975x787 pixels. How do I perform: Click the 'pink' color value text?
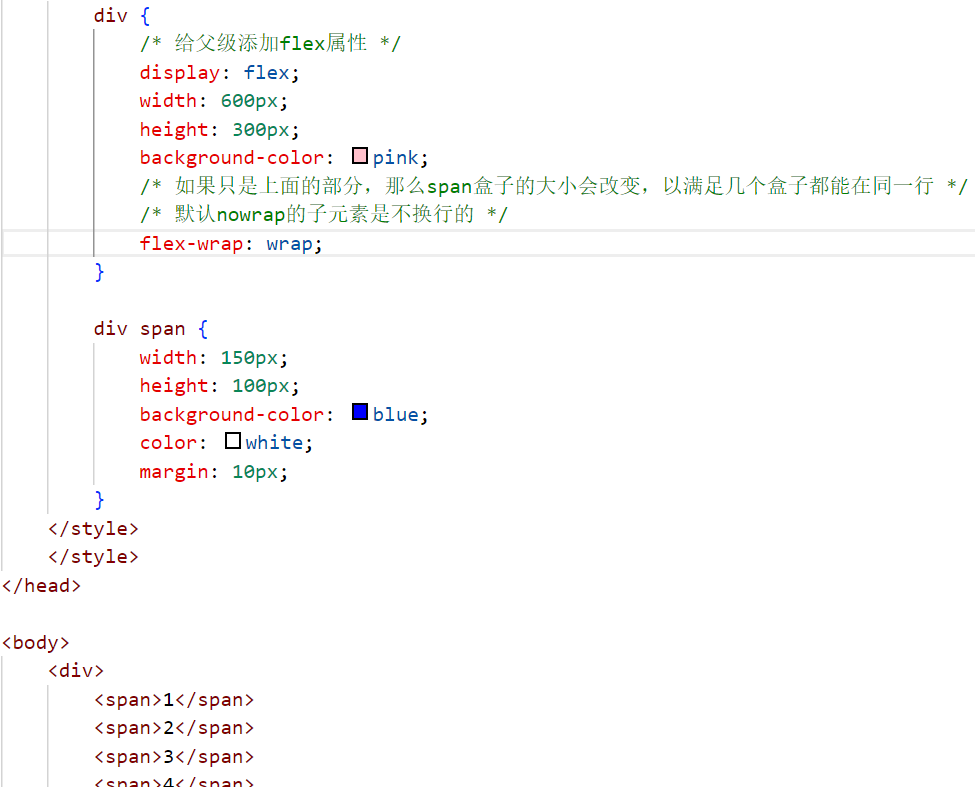(x=395, y=158)
